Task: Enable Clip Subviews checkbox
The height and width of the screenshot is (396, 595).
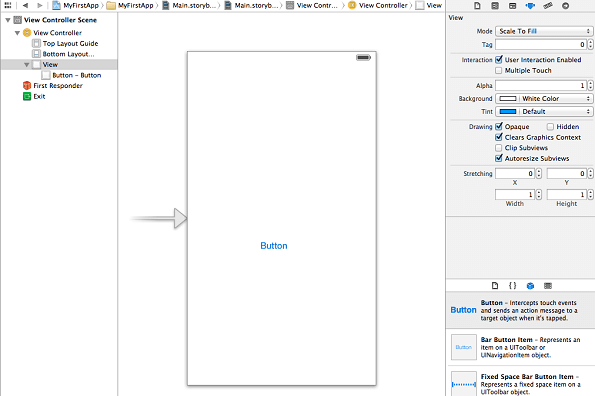Action: (499, 148)
